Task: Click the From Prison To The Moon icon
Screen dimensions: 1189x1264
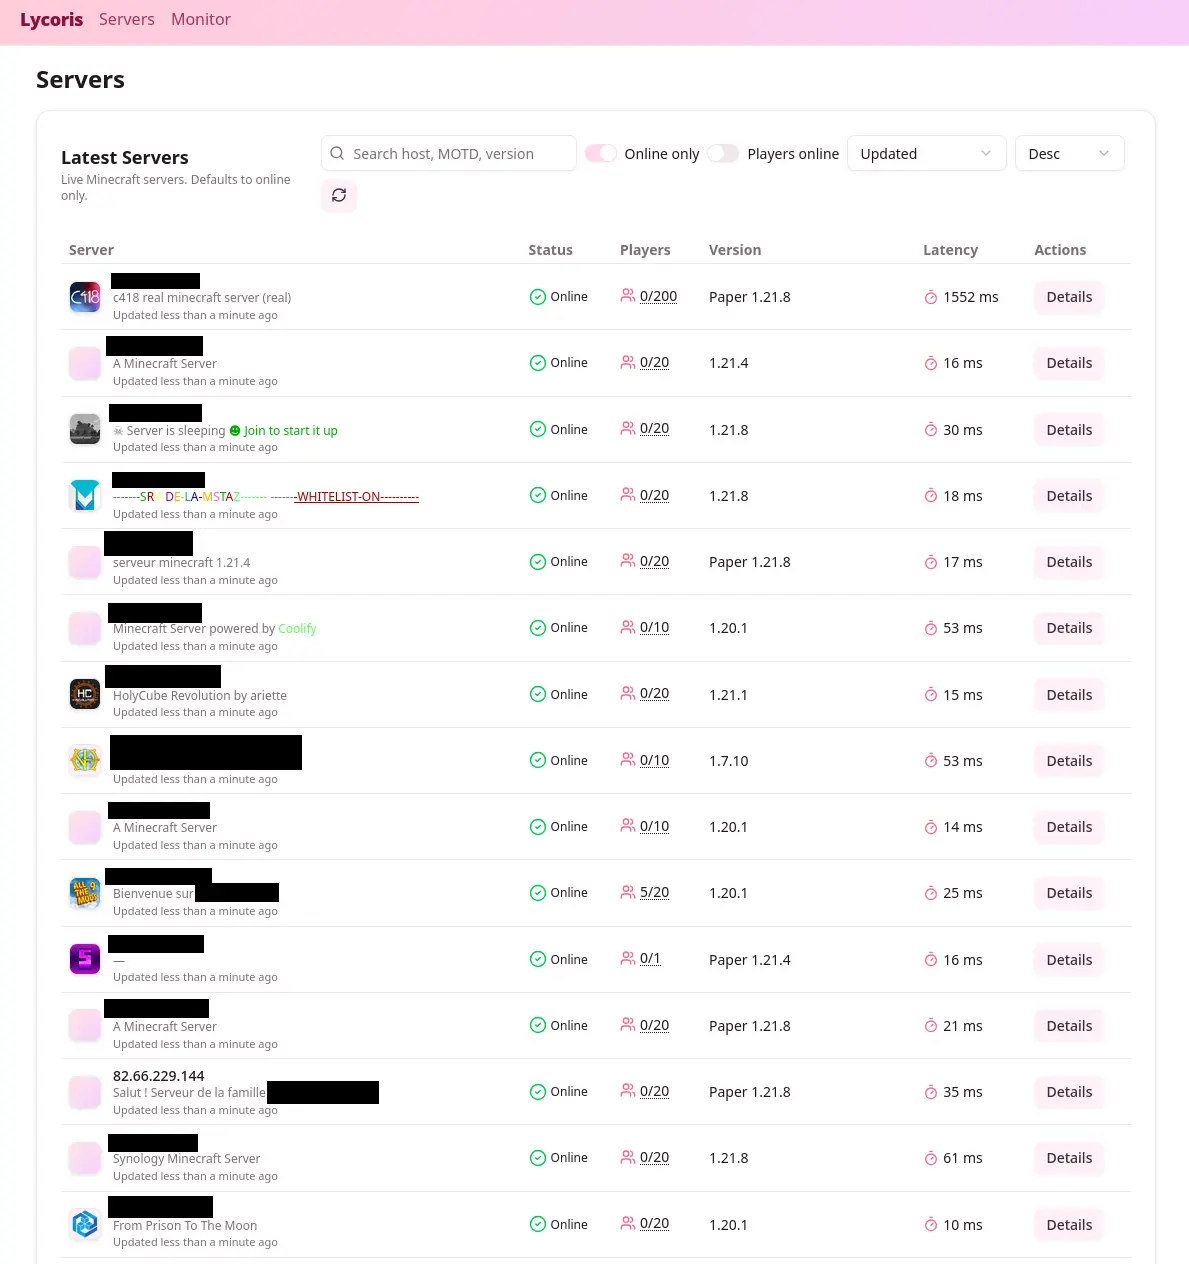Action: (x=85, y=1224)
